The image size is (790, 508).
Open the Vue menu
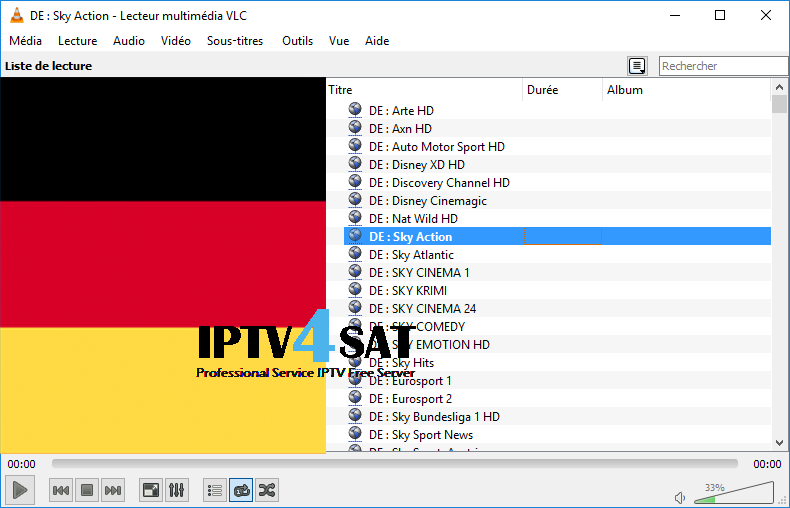tap(339, 41)
